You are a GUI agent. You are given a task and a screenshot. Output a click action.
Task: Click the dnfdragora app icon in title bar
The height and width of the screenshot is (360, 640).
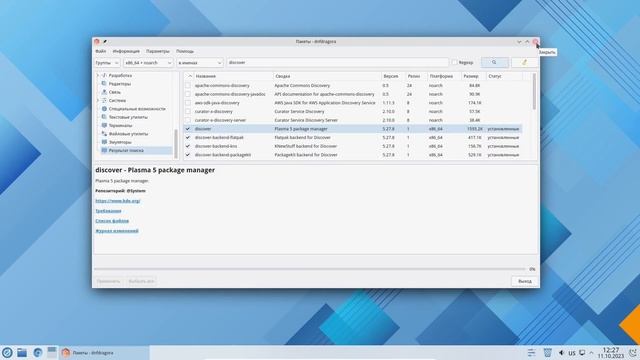pyautogui.click(x=97, y=42)
